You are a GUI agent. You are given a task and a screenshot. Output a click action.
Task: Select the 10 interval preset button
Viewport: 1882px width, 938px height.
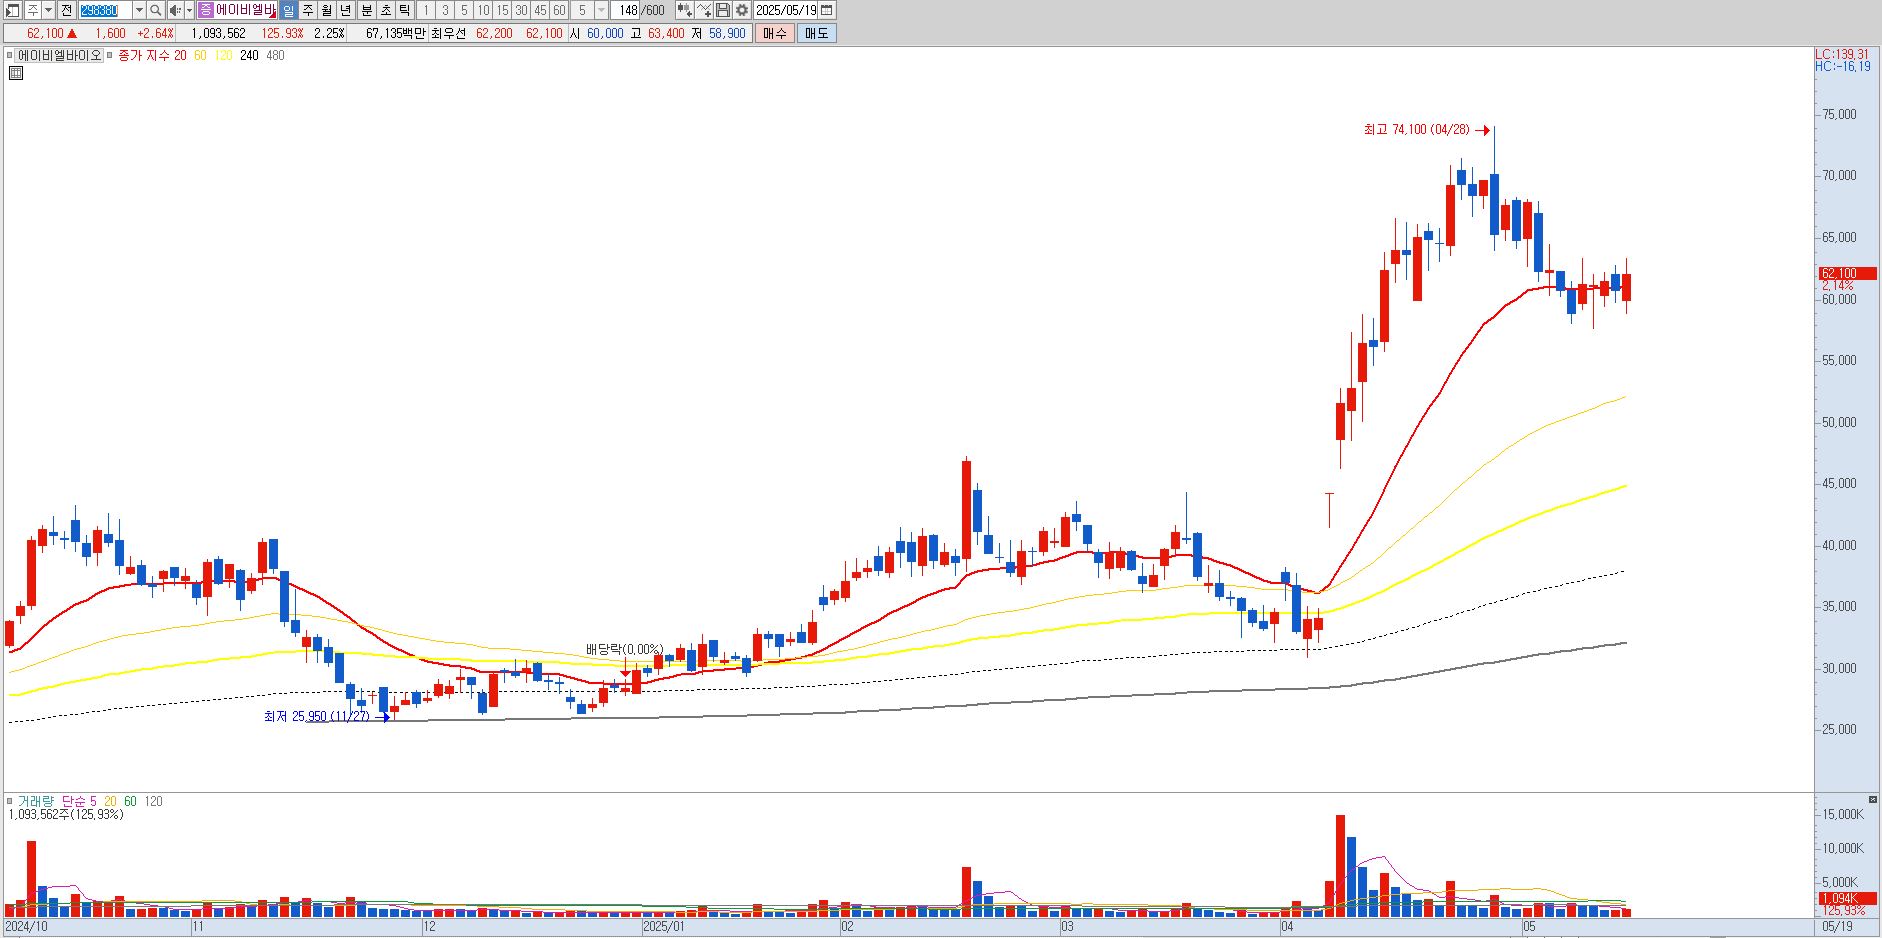pos(483,10)
